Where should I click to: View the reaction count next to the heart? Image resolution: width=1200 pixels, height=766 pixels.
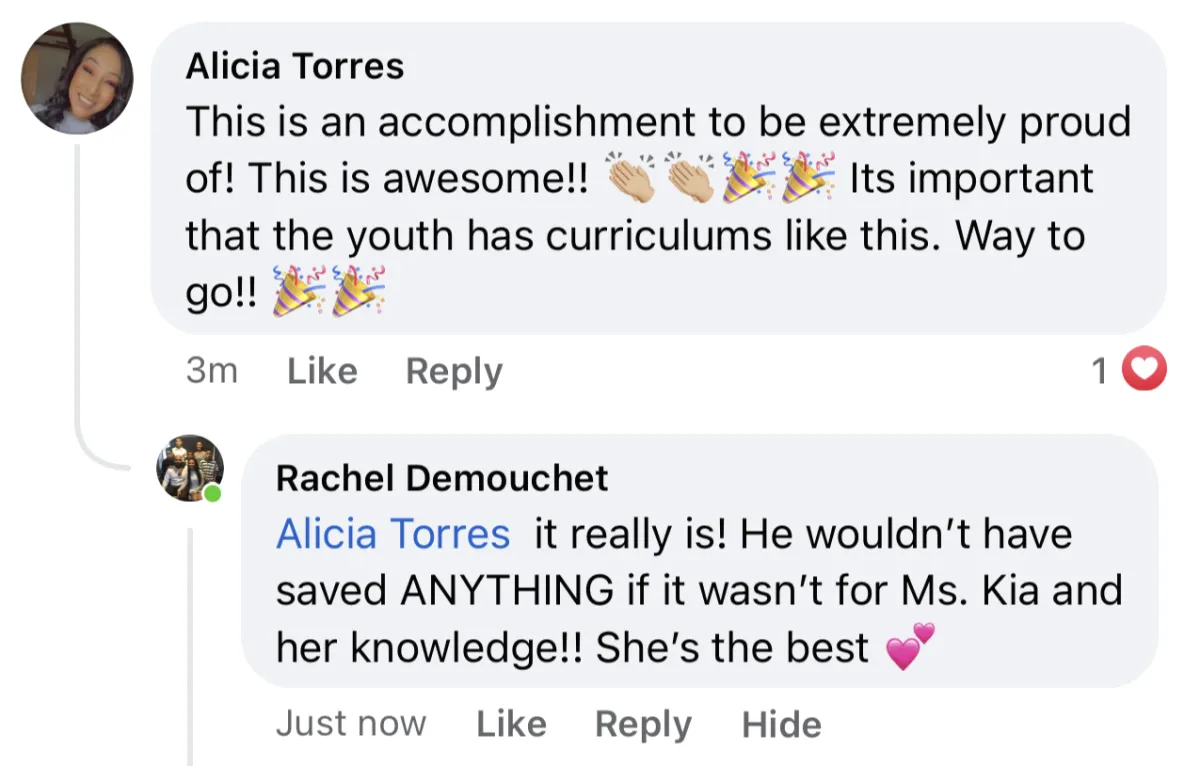pos(1100,371)
